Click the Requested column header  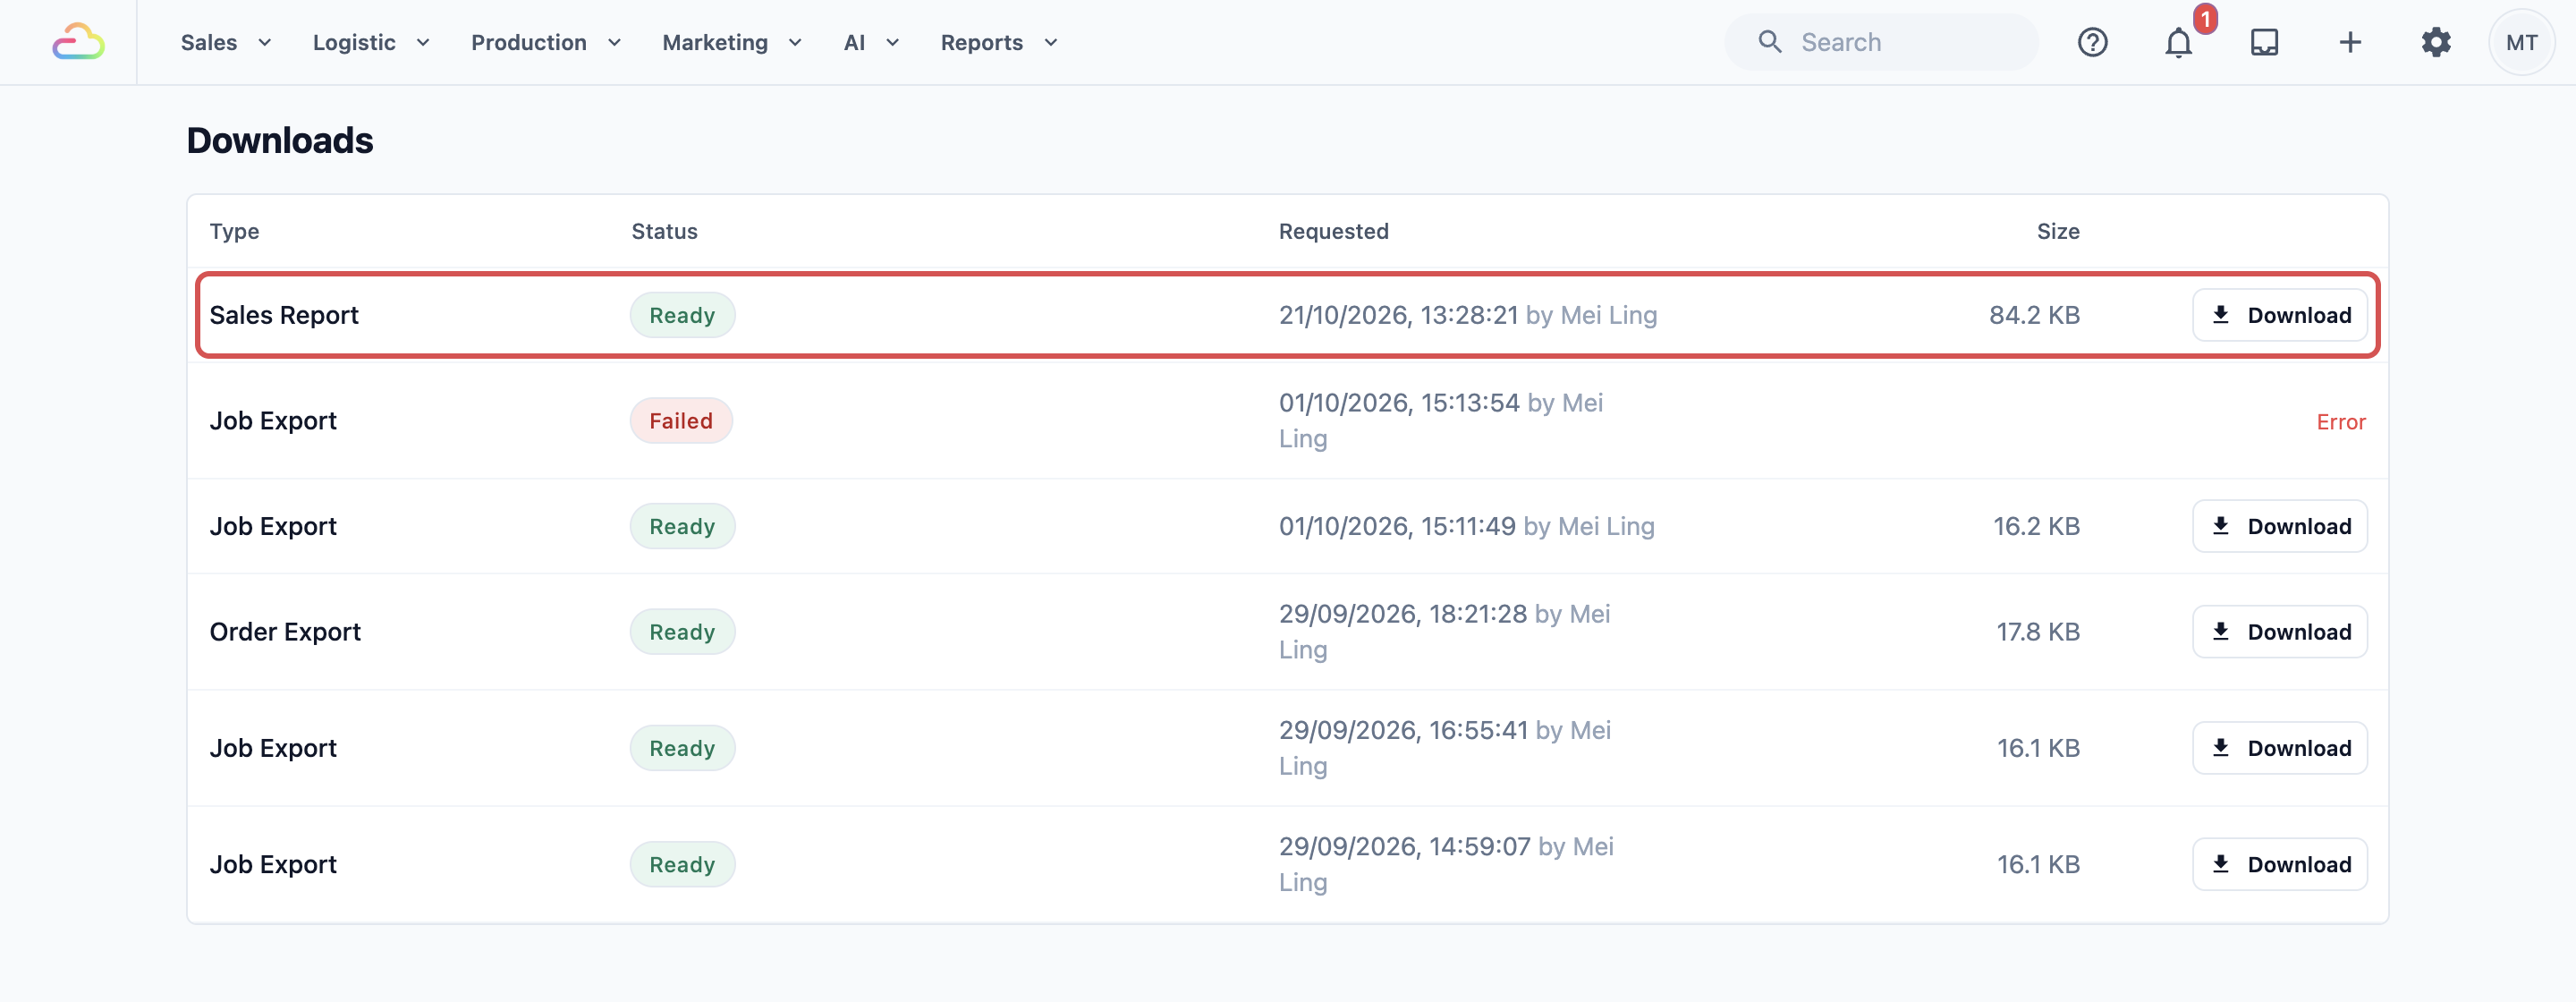1333,231
